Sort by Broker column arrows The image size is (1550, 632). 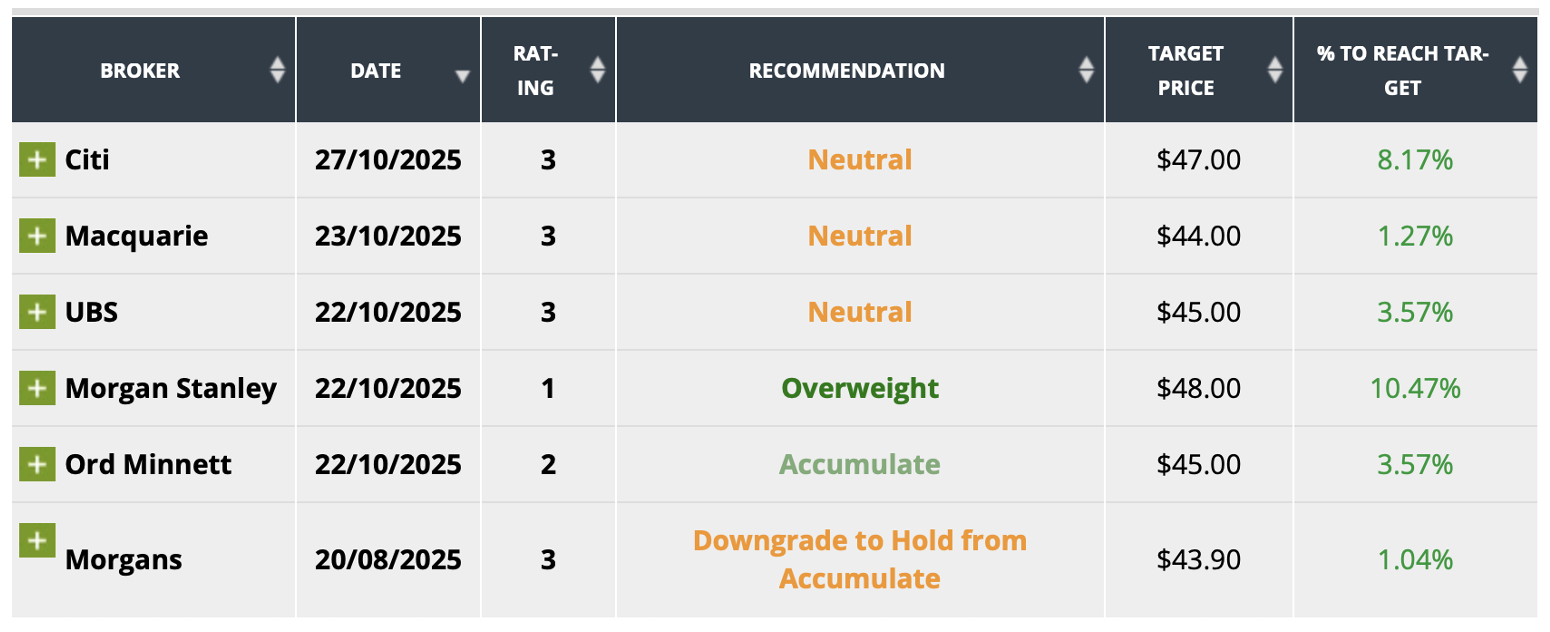tap(278, 70)
